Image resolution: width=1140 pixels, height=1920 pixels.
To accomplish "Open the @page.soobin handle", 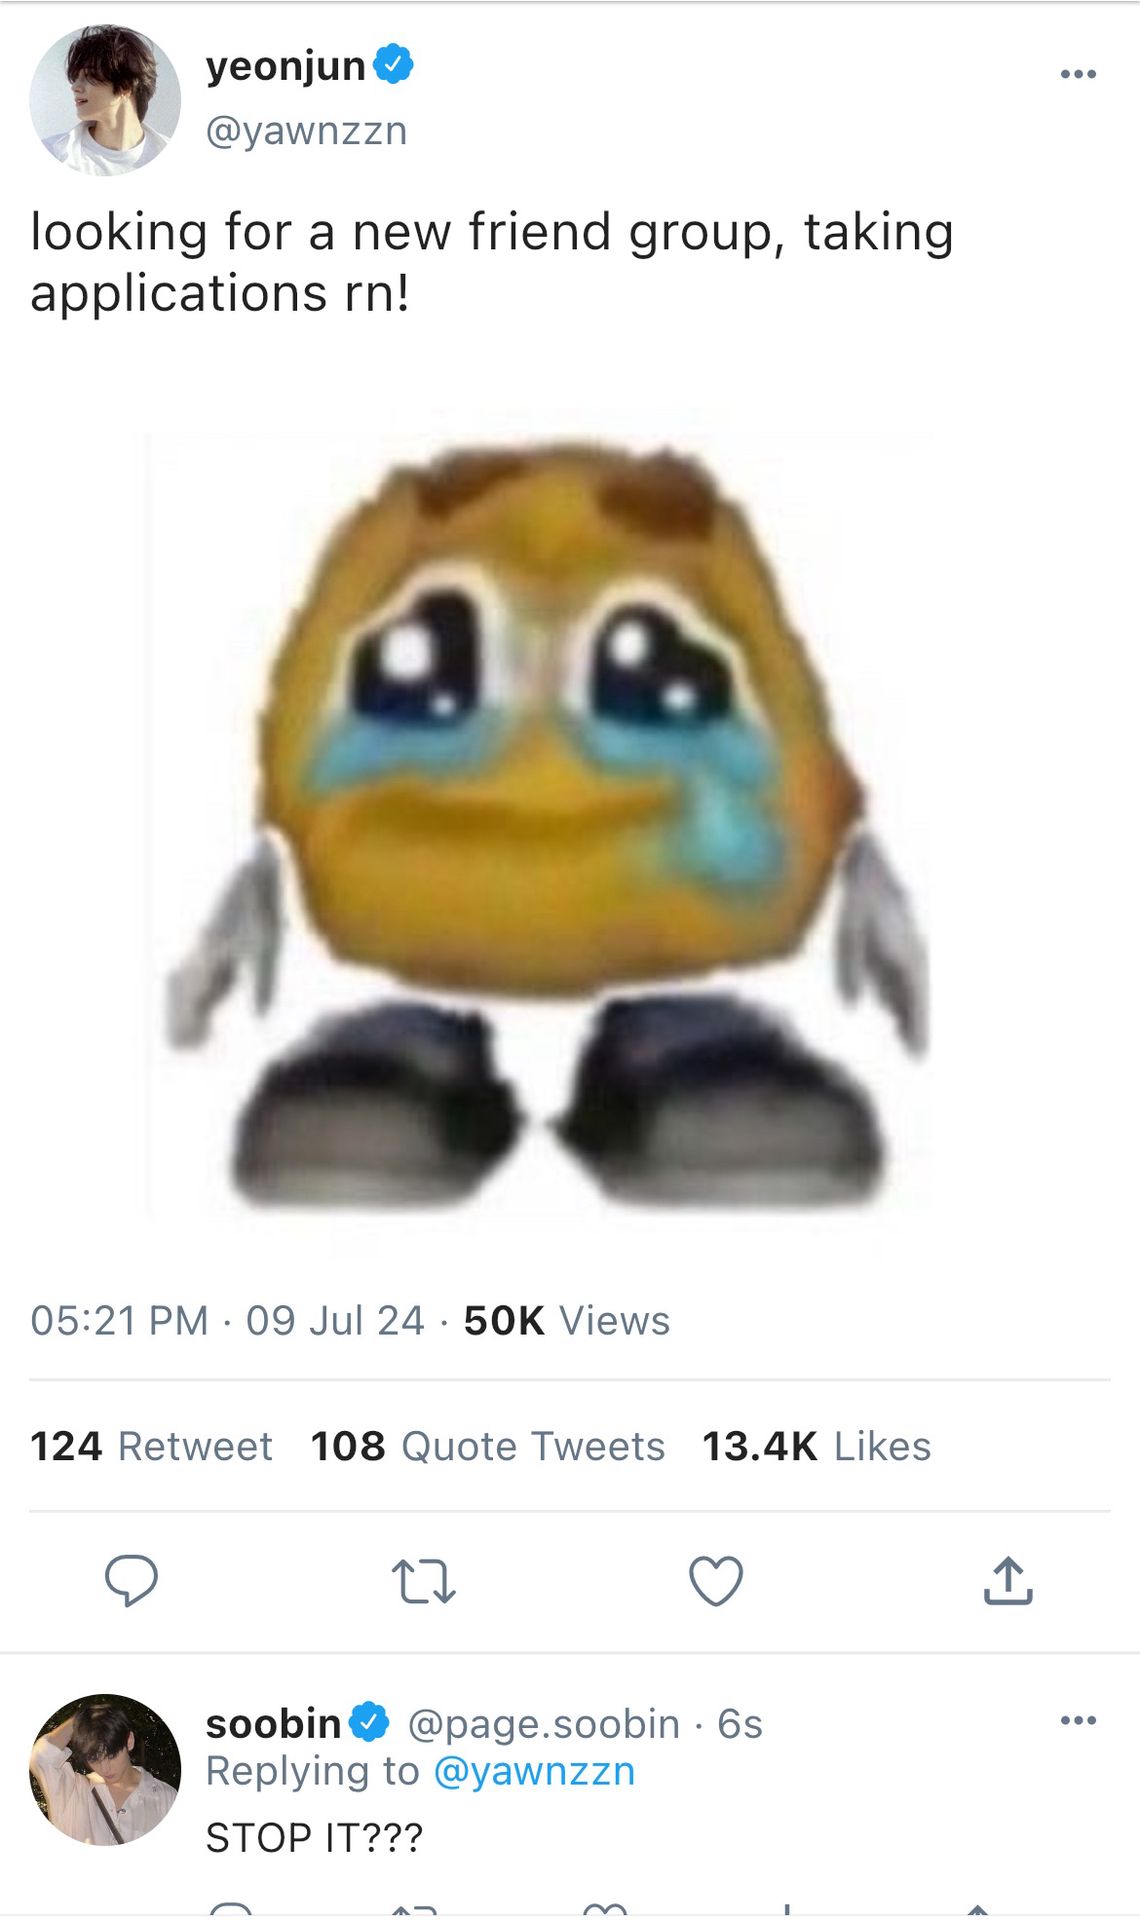I will (544, 1724).
